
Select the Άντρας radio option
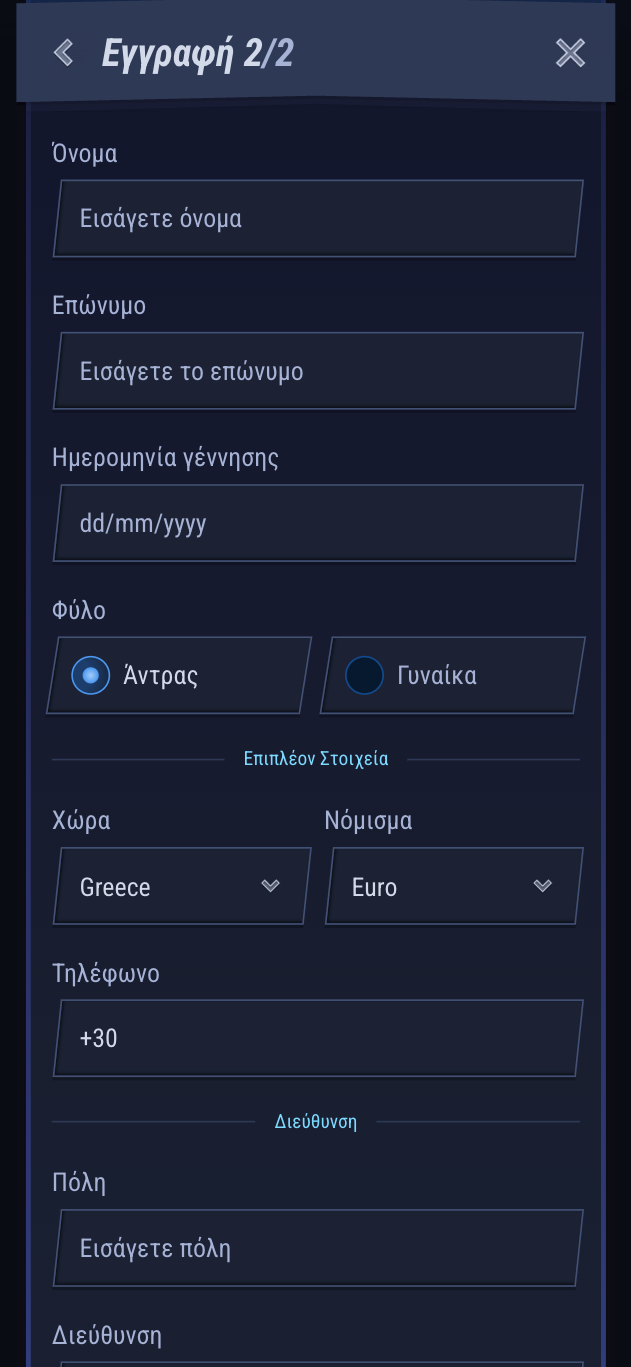pyautogui.click(x=91, y=676)
